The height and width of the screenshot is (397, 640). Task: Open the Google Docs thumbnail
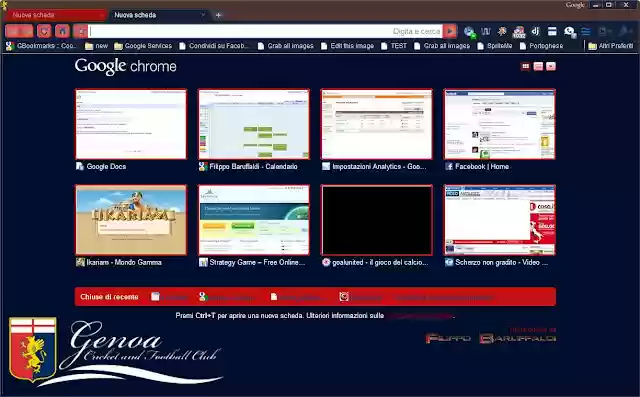click(131, 124)
